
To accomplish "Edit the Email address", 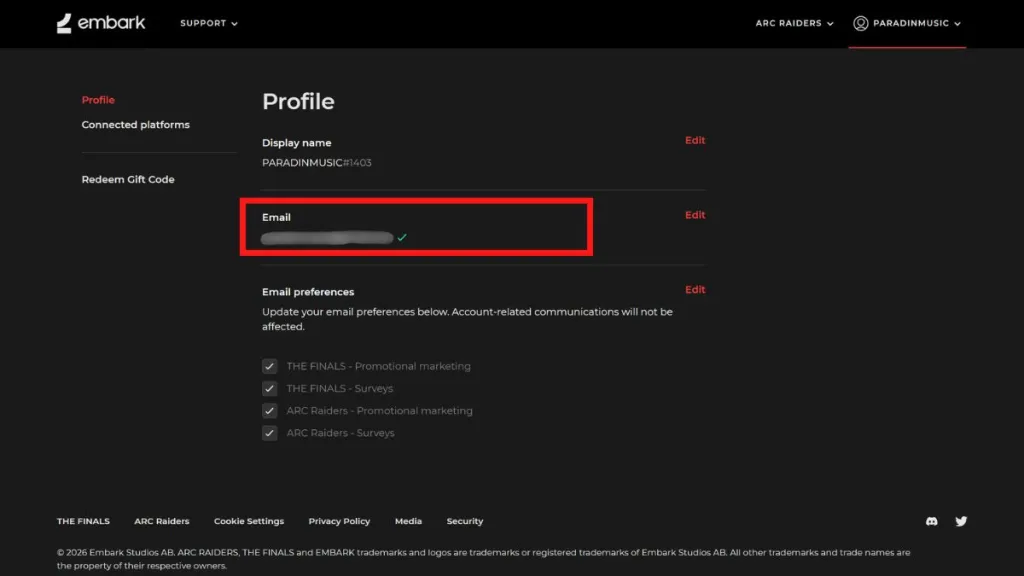I will pyautogui.click(x=695, y=215).
